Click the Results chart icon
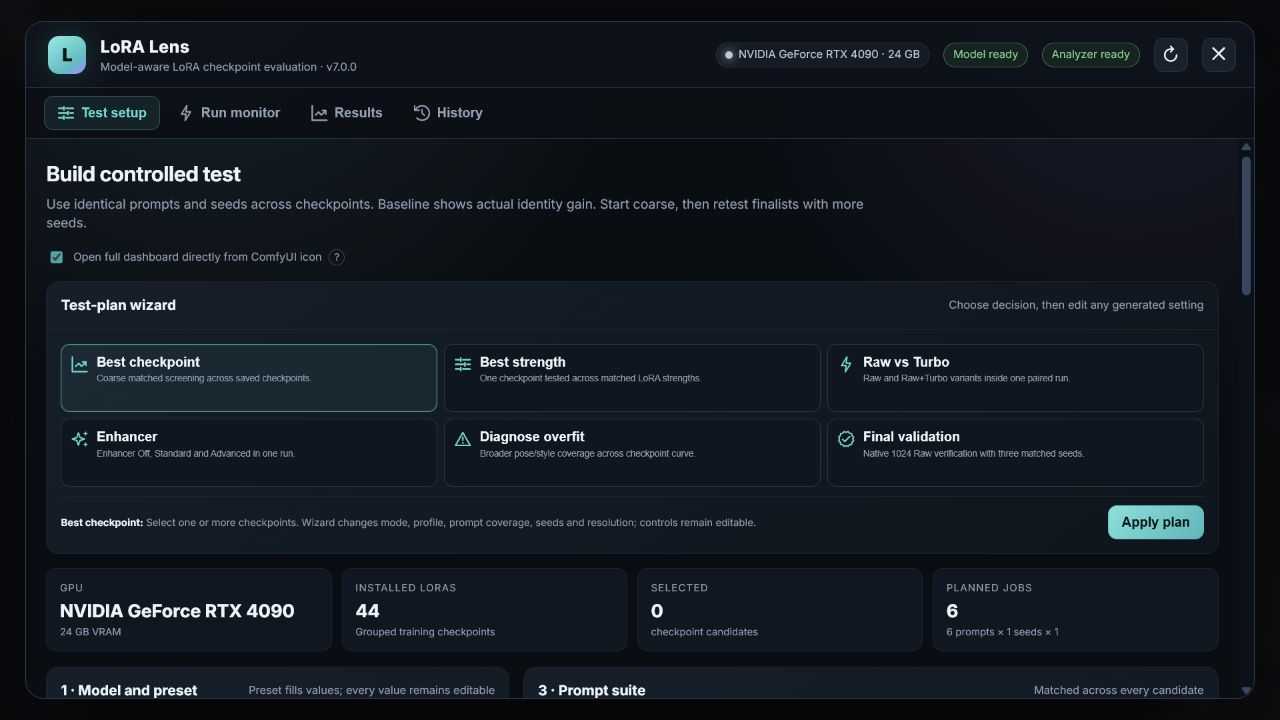1280x720 pixels. pos(319,113)
